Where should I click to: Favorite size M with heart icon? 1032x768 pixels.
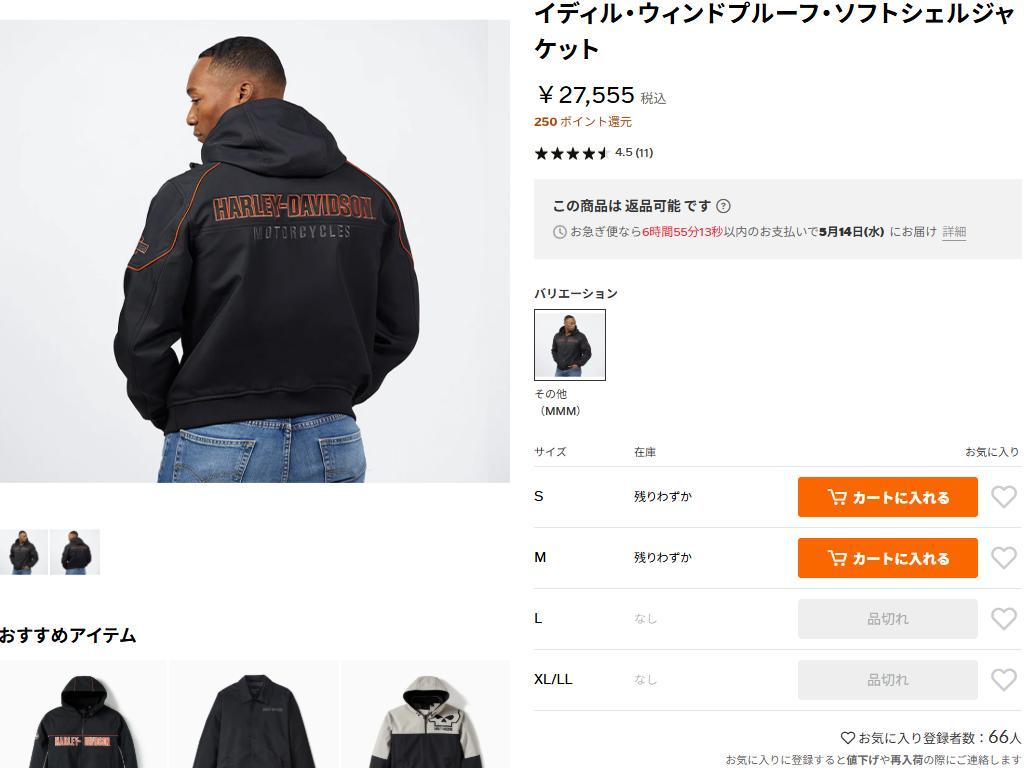coord(1004,558)
